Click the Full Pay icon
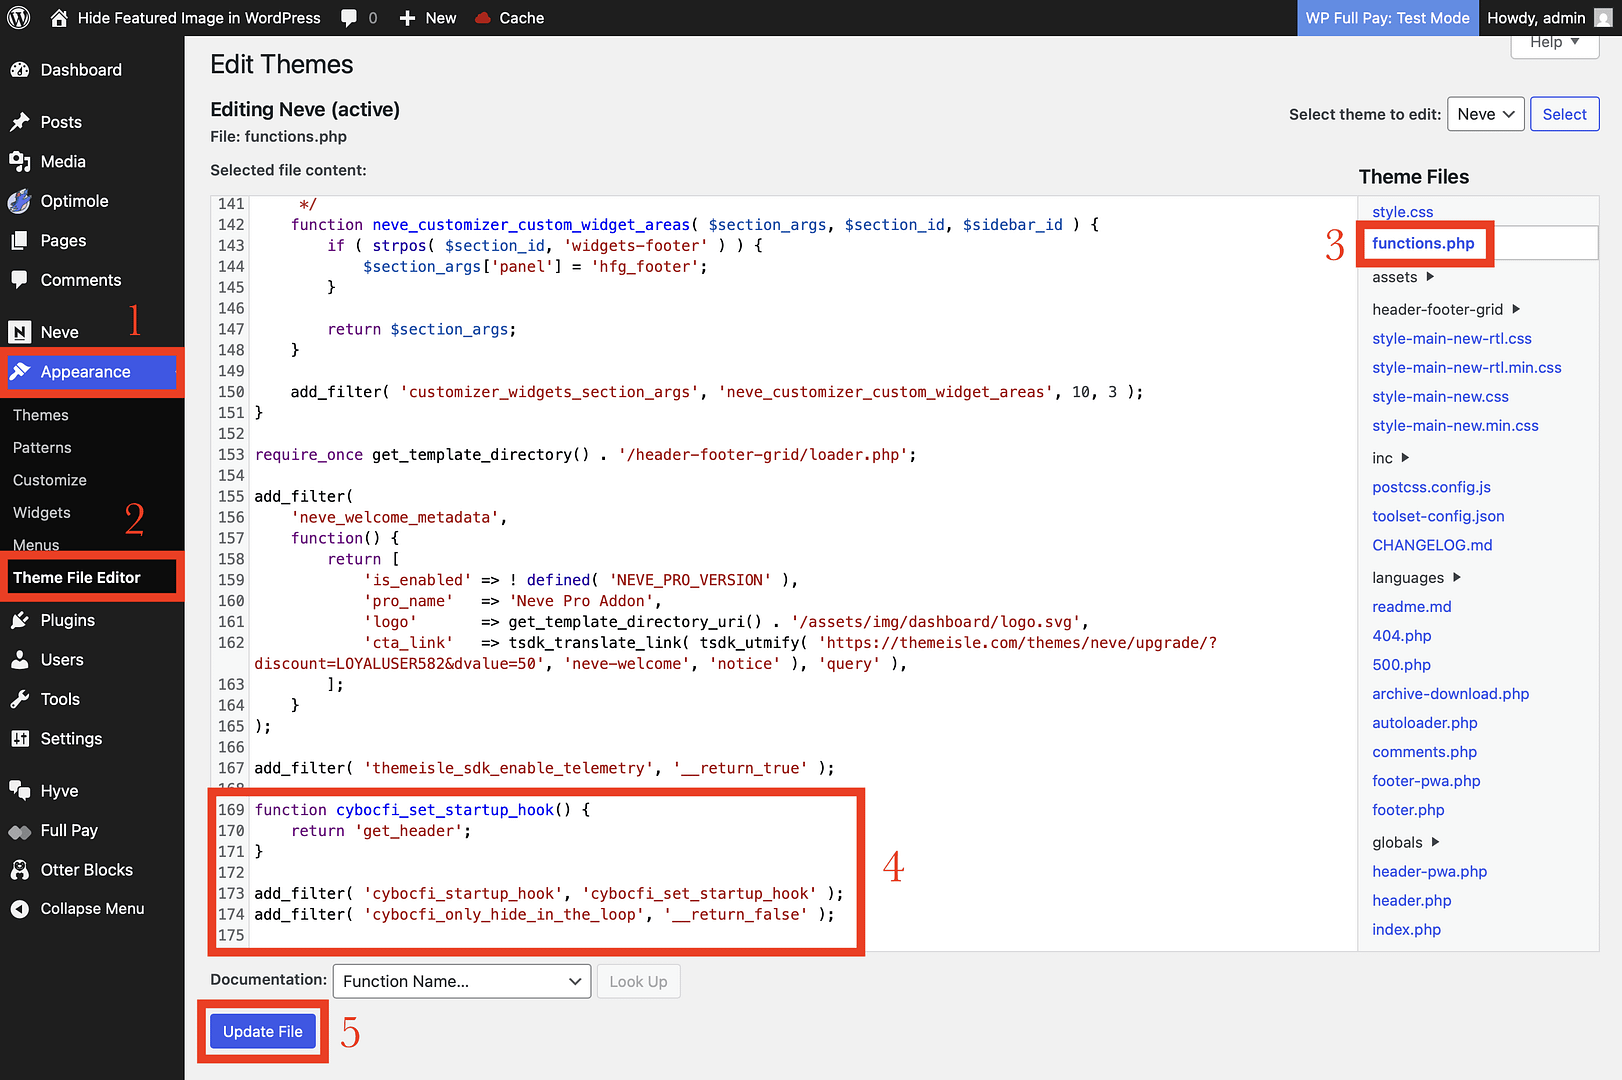The image size is (1622, 1080). point(20,831)
